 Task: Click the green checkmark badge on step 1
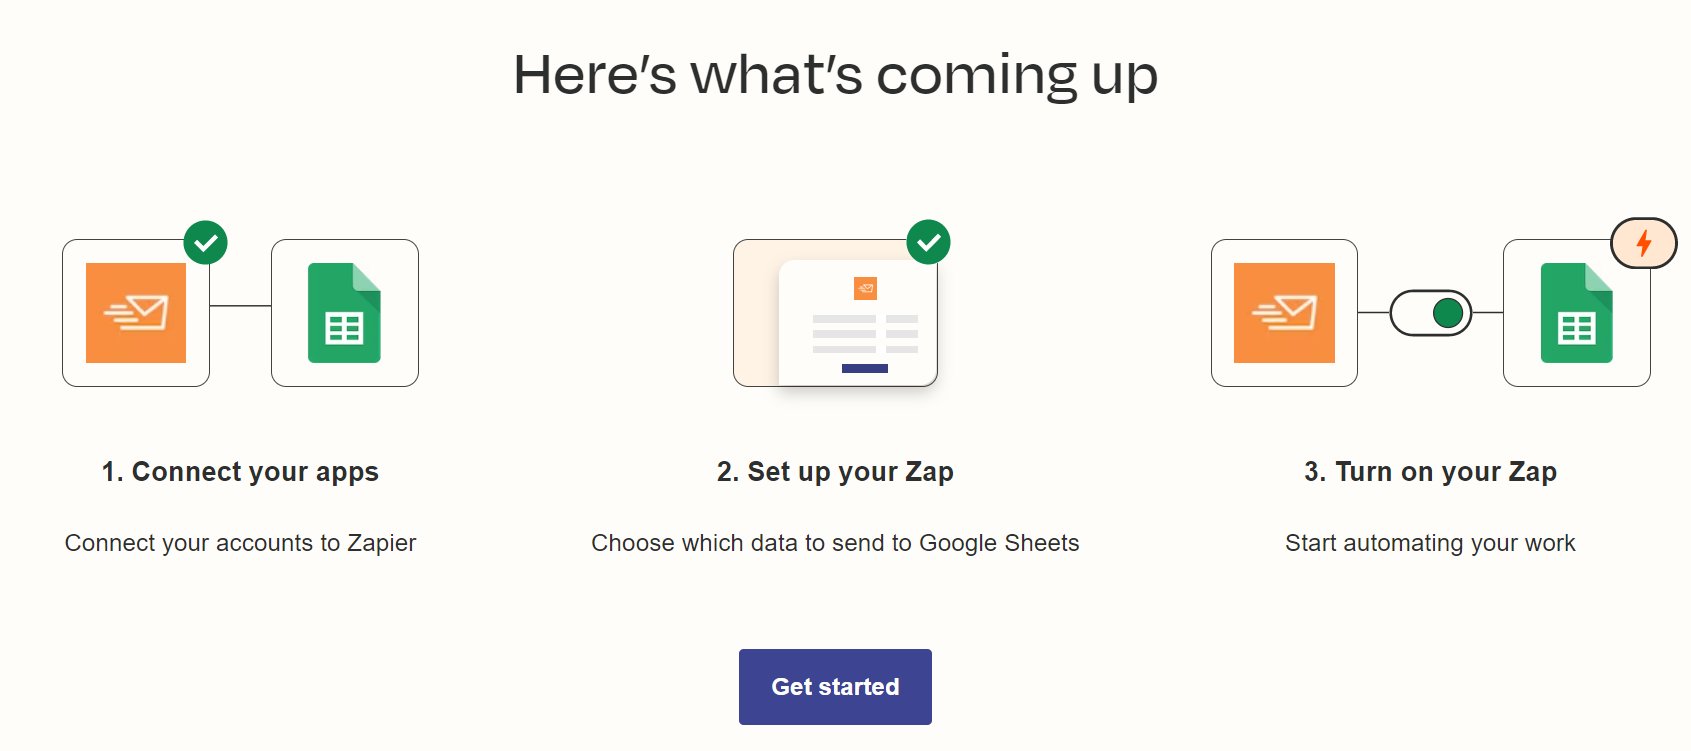[206, 242]
